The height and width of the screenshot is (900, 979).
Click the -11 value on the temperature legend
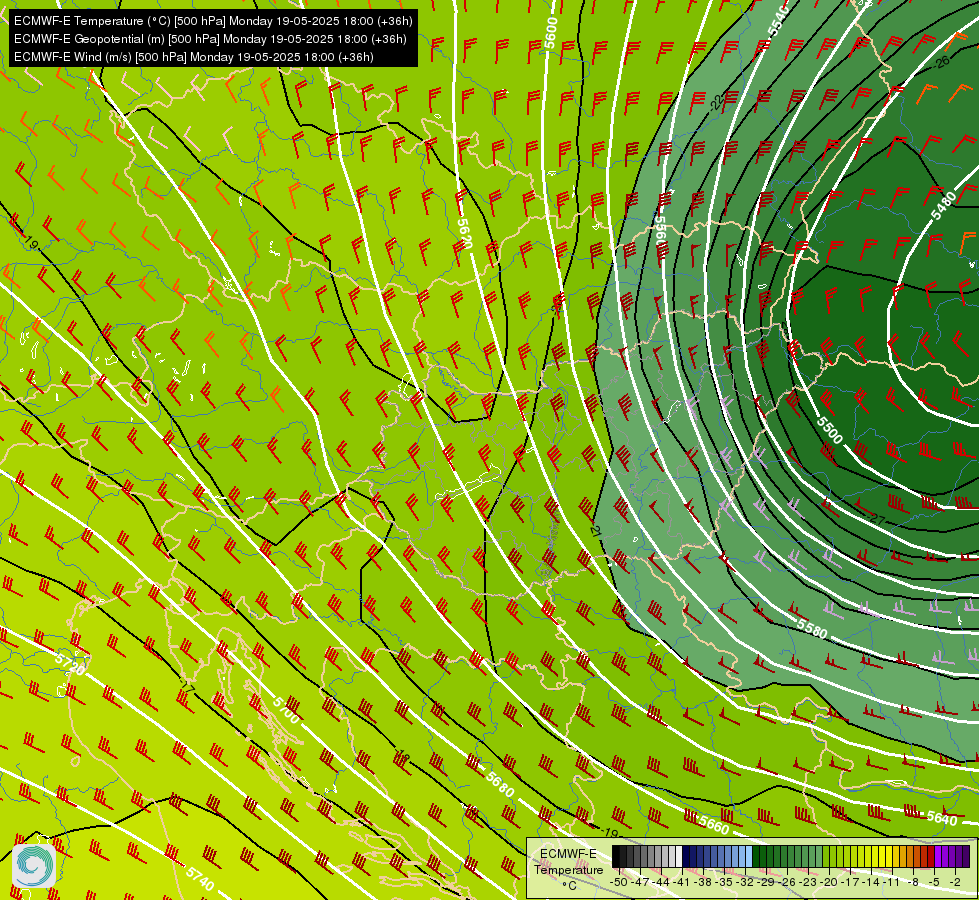892,882
